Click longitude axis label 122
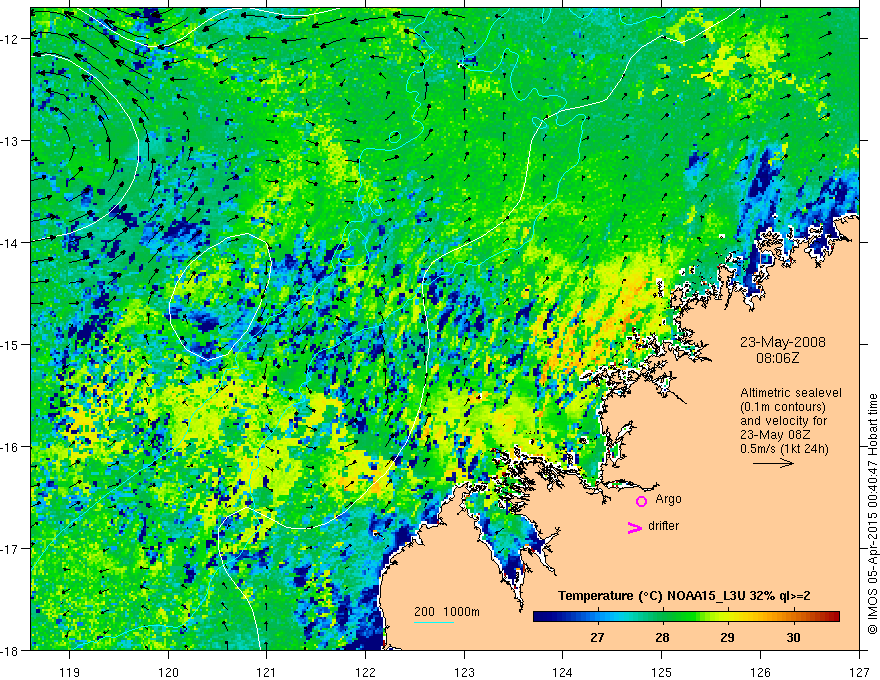Viewport: 880px width, 680px height. pyautogui.click(x=365, y=672)
